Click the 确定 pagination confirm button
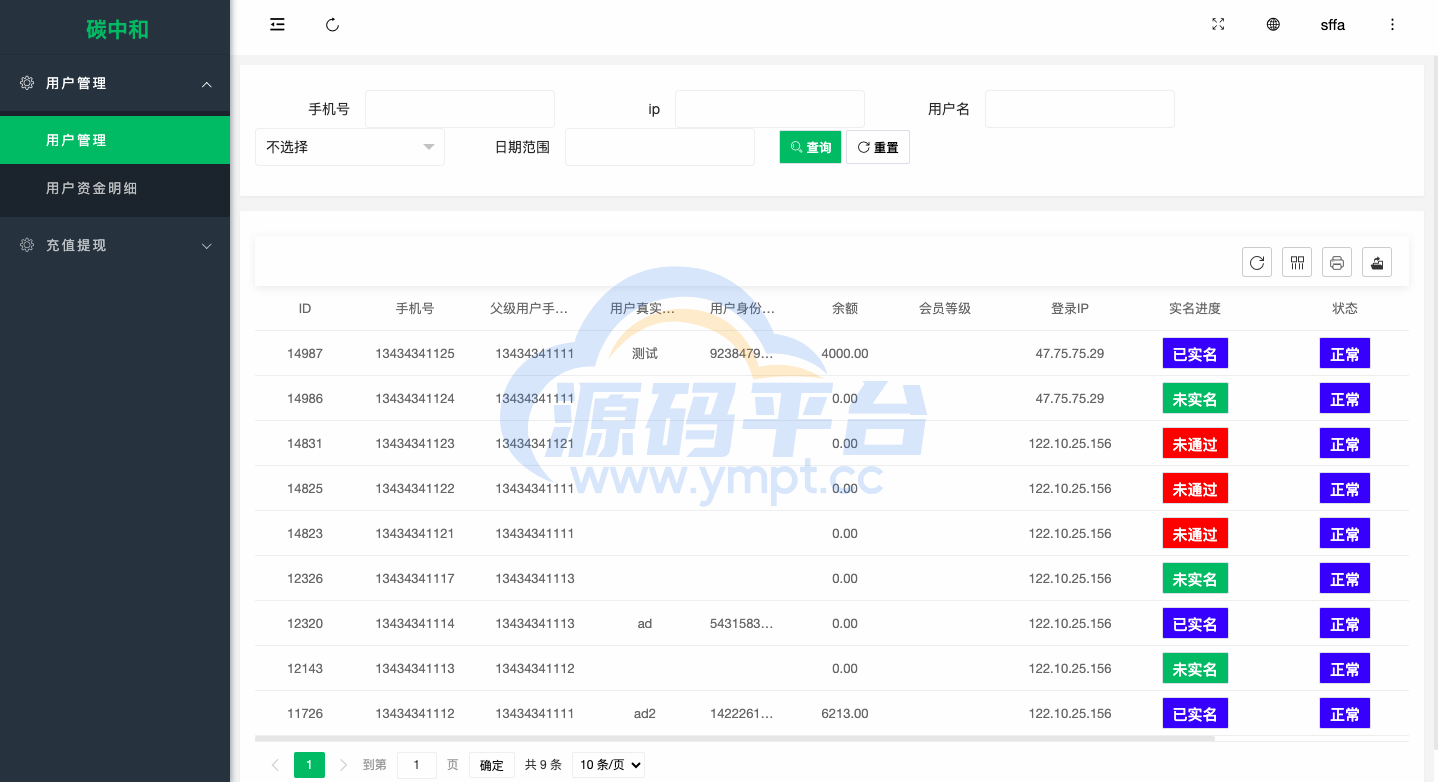Image resolution: width=1438 pixels, height=782 pixels. 492,765
